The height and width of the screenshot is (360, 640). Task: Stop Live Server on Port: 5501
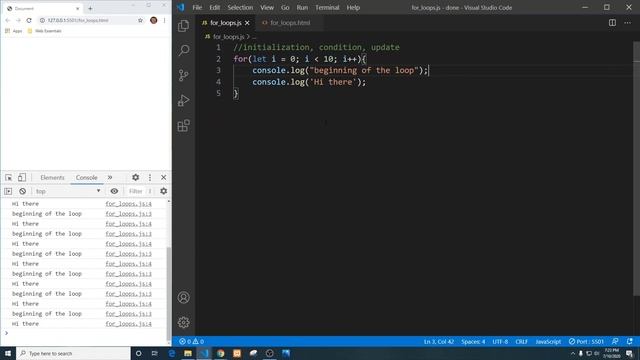tap(586, 341)
